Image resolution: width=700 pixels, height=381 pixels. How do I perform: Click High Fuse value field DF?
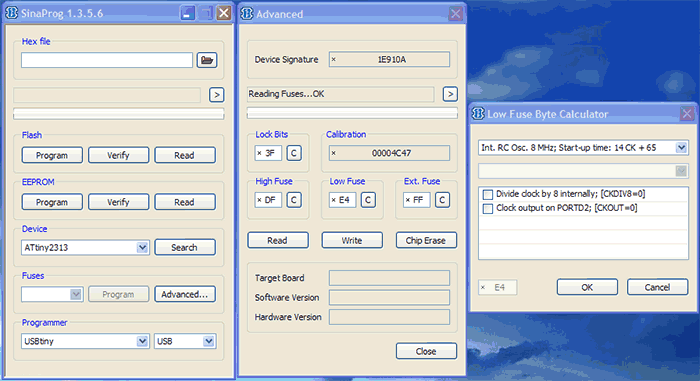(268, 200)
